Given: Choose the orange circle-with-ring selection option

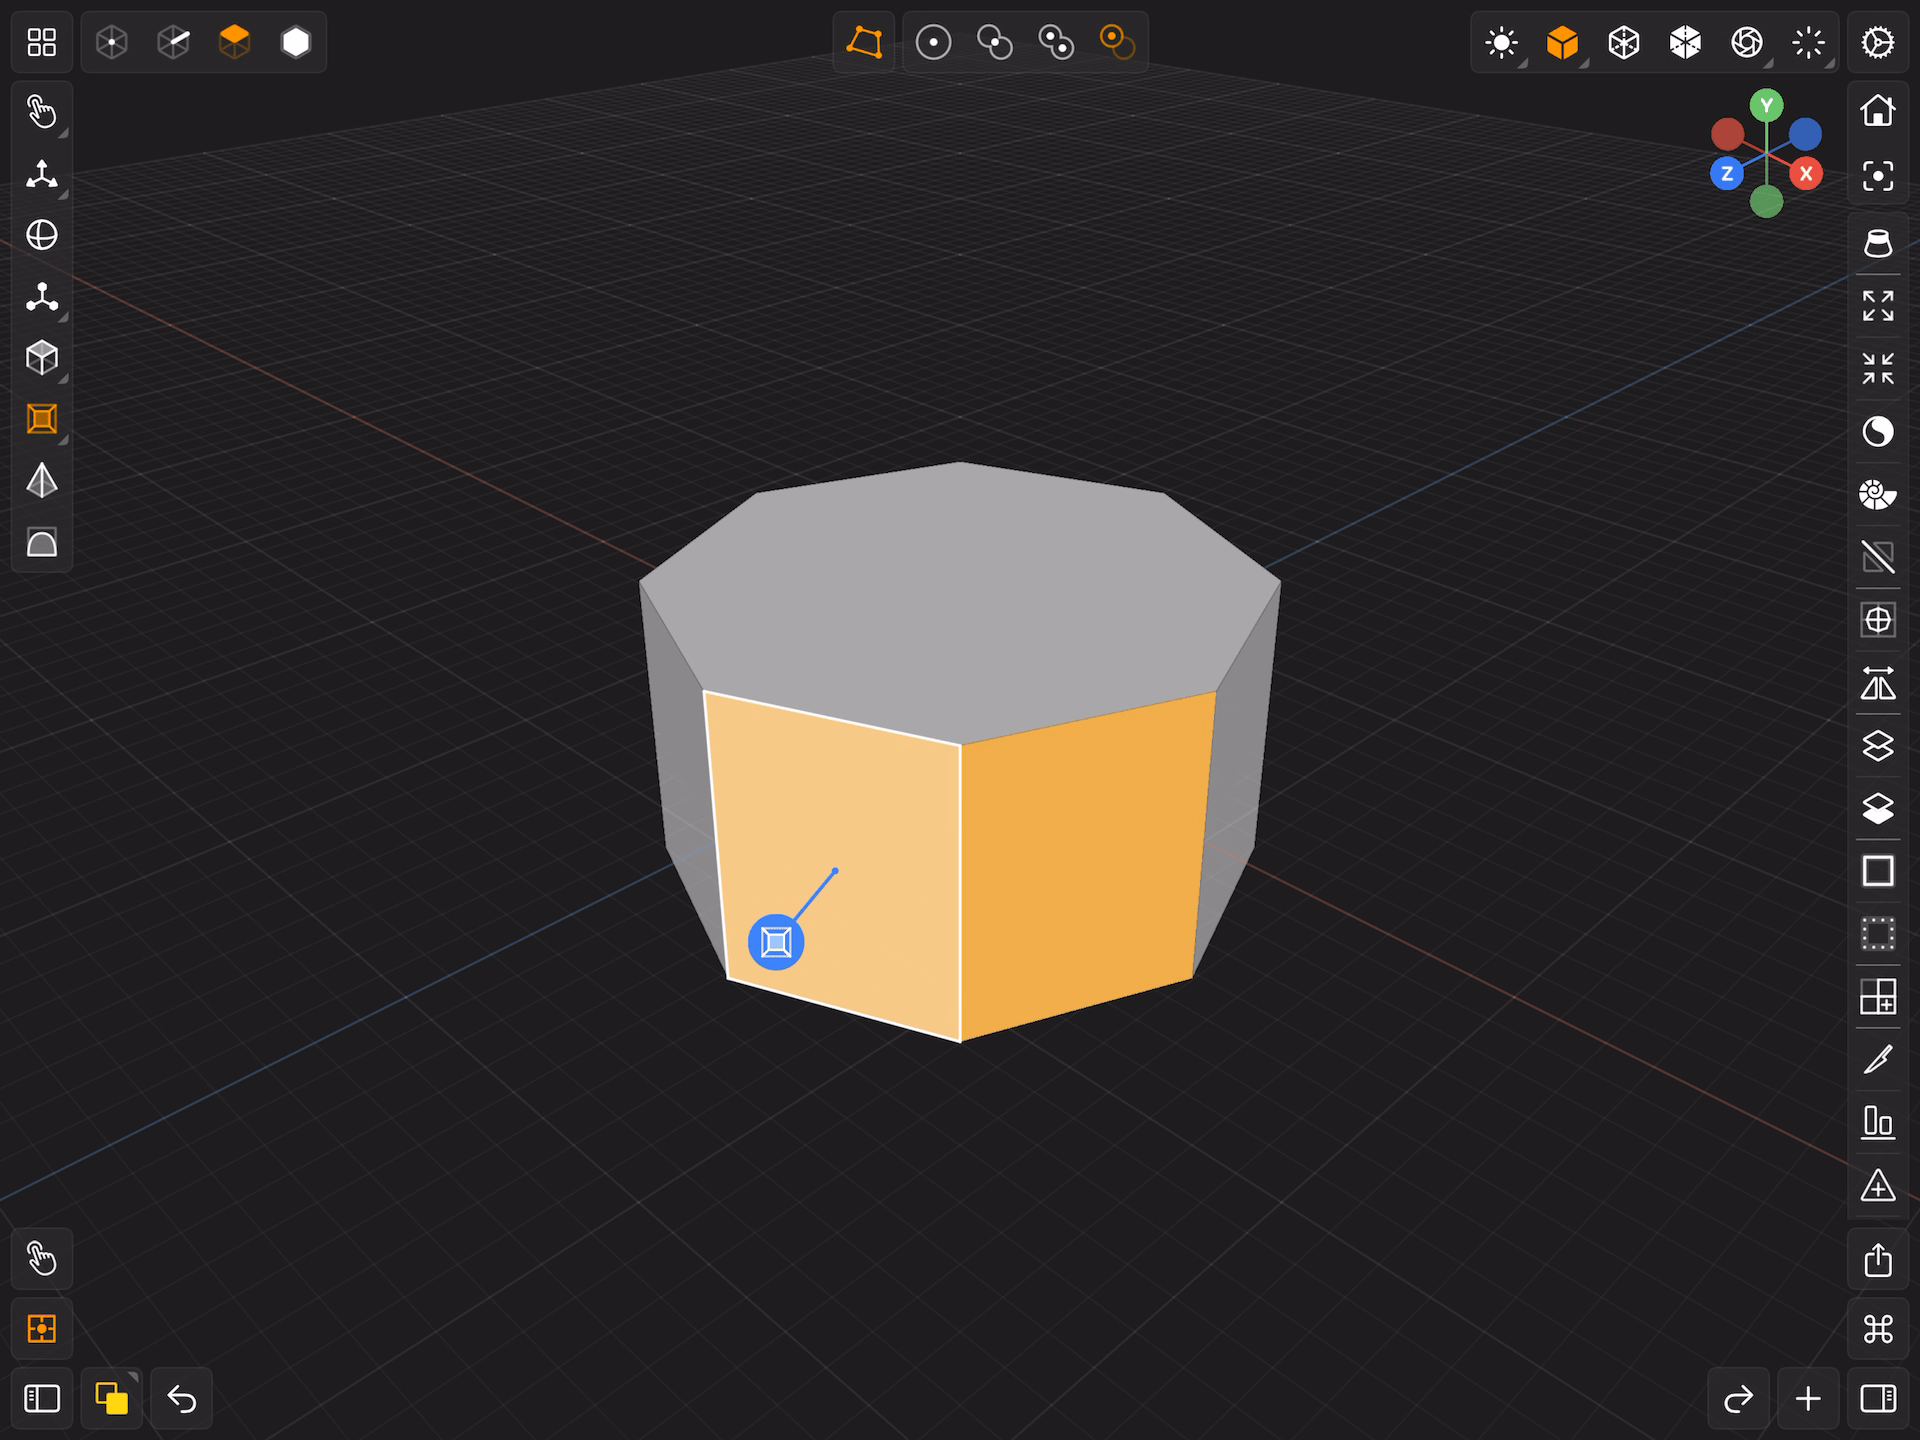Looking at the screenshot, I should 1117,42.
